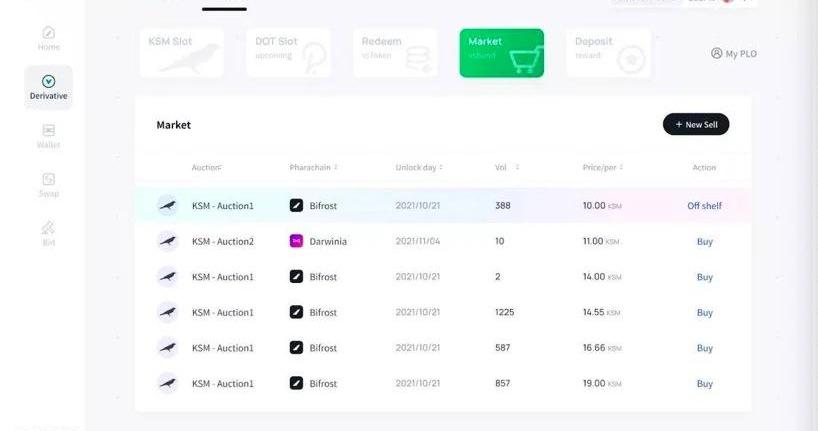Open the Home sidebar icon
This screenshot has width=818, height=431.
[49, 33]
